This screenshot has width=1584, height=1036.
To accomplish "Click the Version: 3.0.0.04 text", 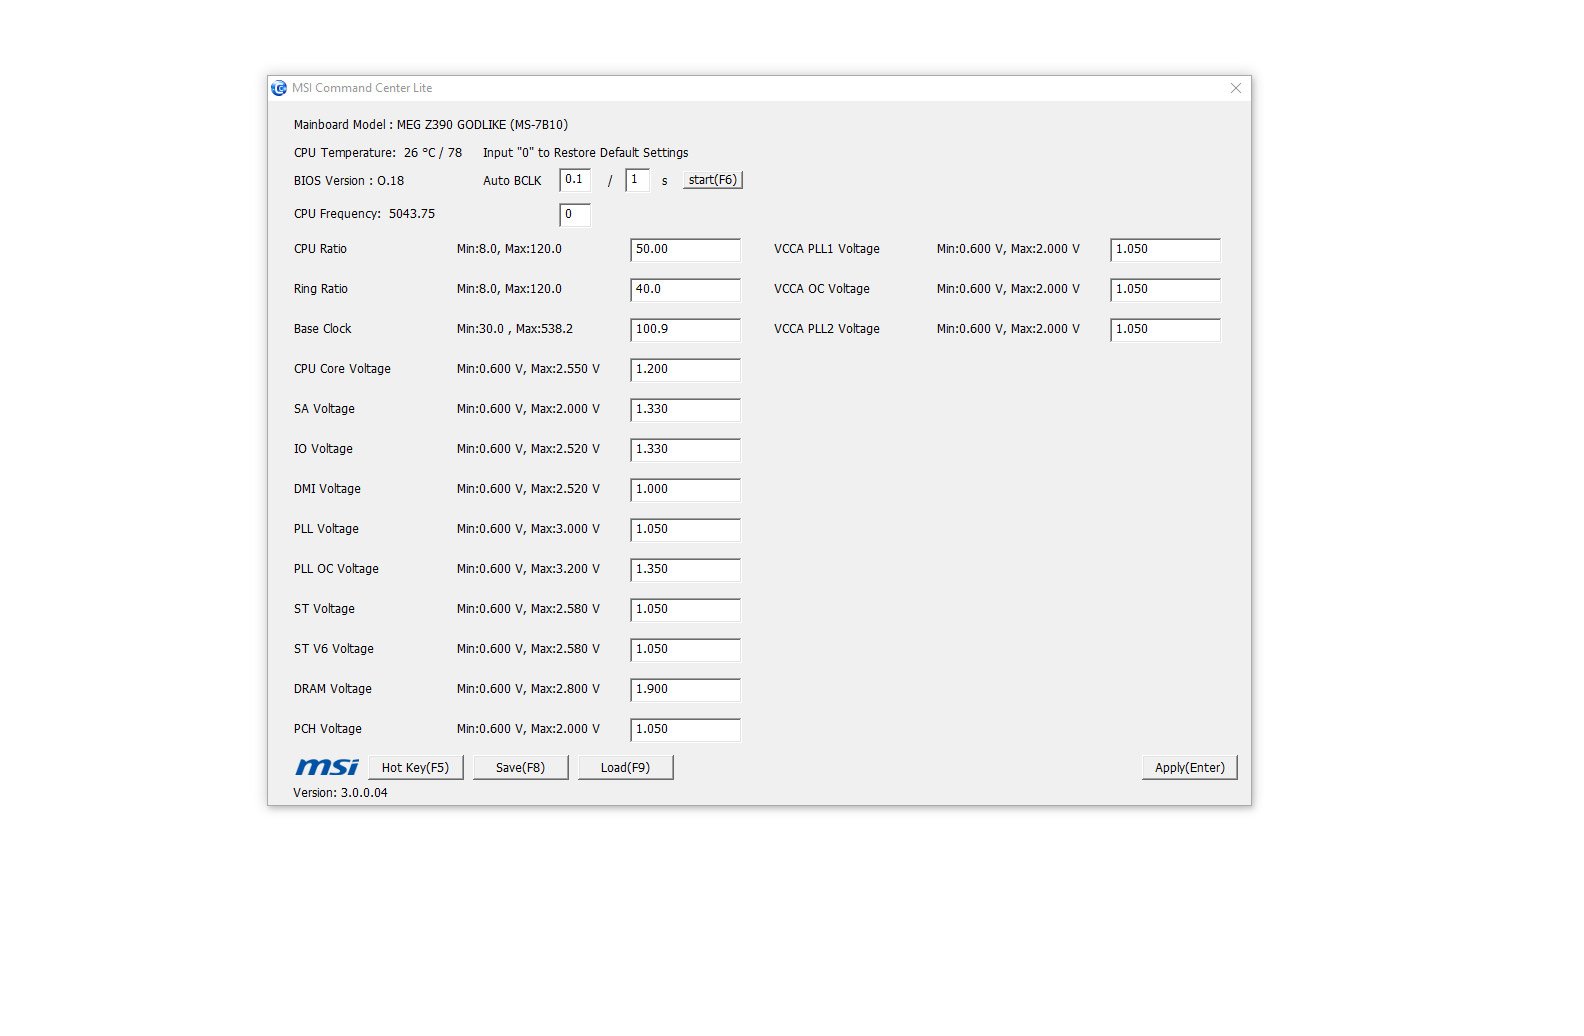I will click(x=340, y=793).
